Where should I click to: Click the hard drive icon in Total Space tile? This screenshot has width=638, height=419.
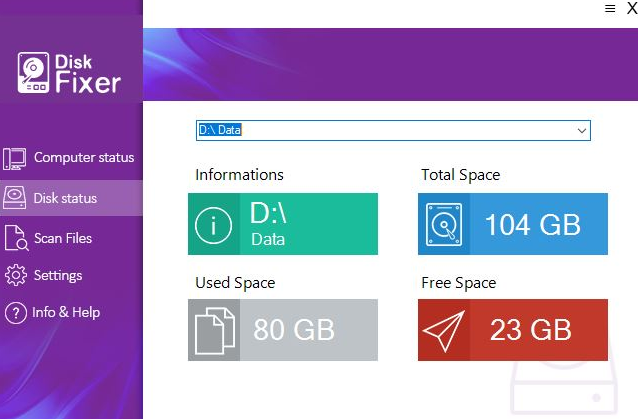[444, 225]
